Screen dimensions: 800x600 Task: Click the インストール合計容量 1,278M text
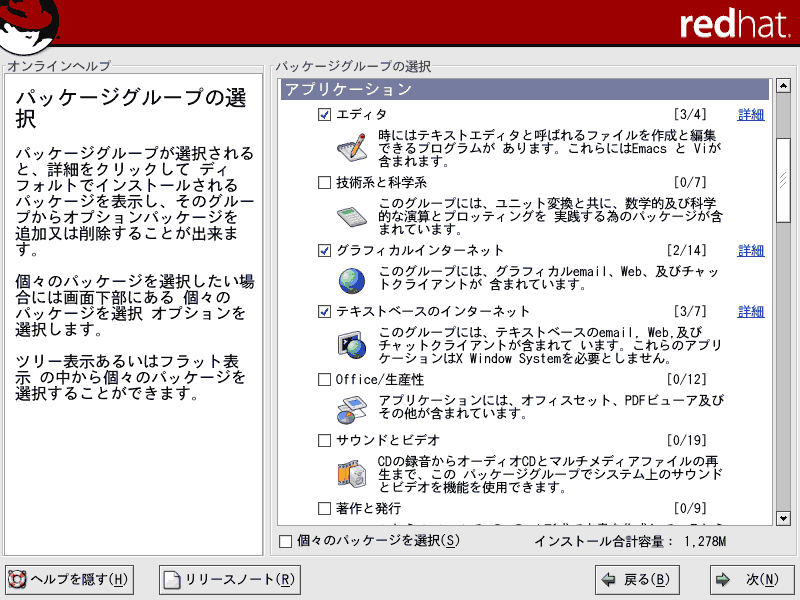[630, 541]
